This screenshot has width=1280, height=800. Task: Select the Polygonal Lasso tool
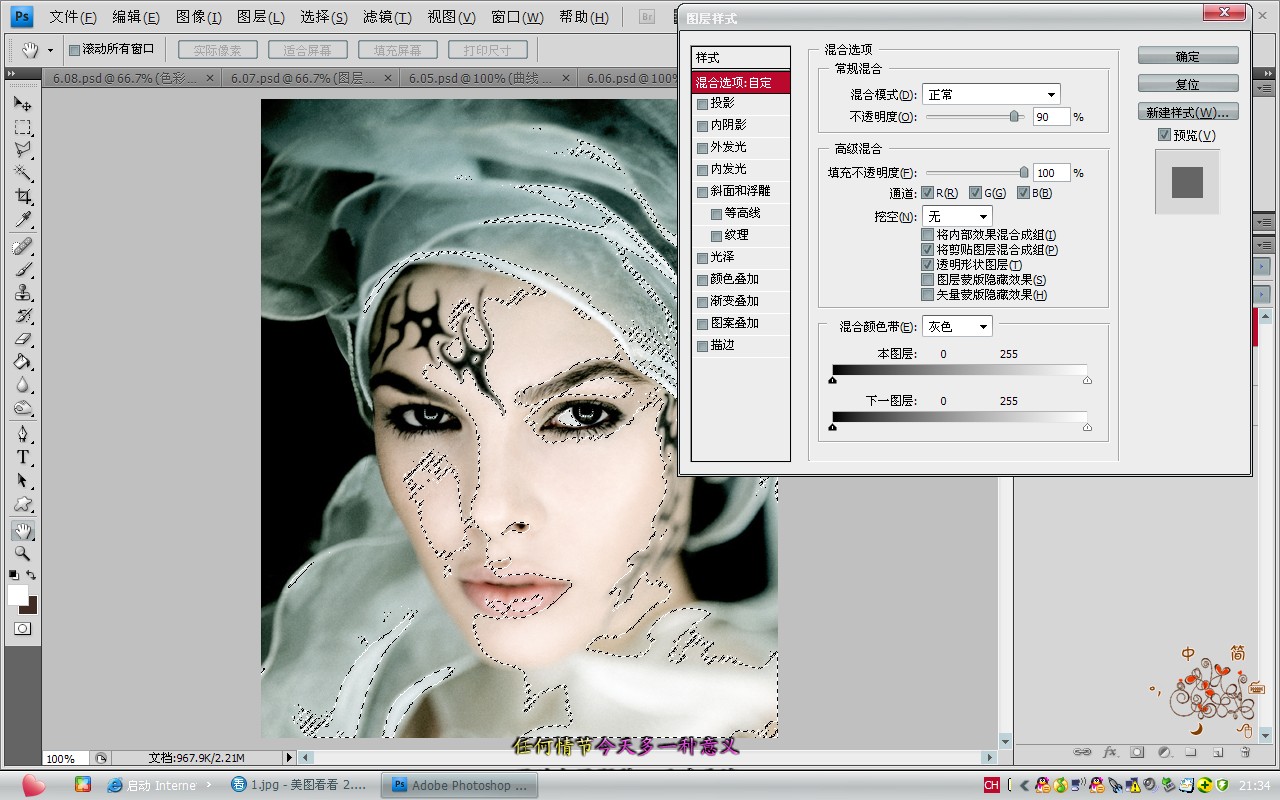point(22,150)
